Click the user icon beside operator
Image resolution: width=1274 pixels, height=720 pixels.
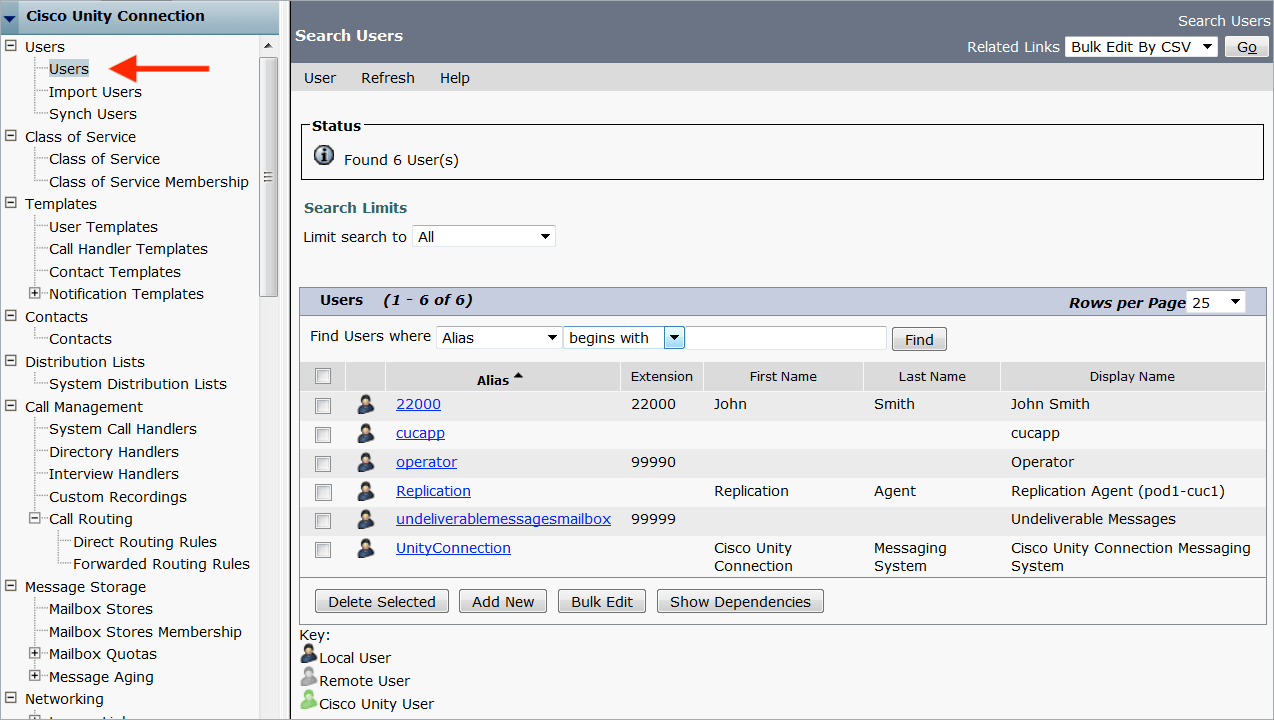tap(366, 462)
